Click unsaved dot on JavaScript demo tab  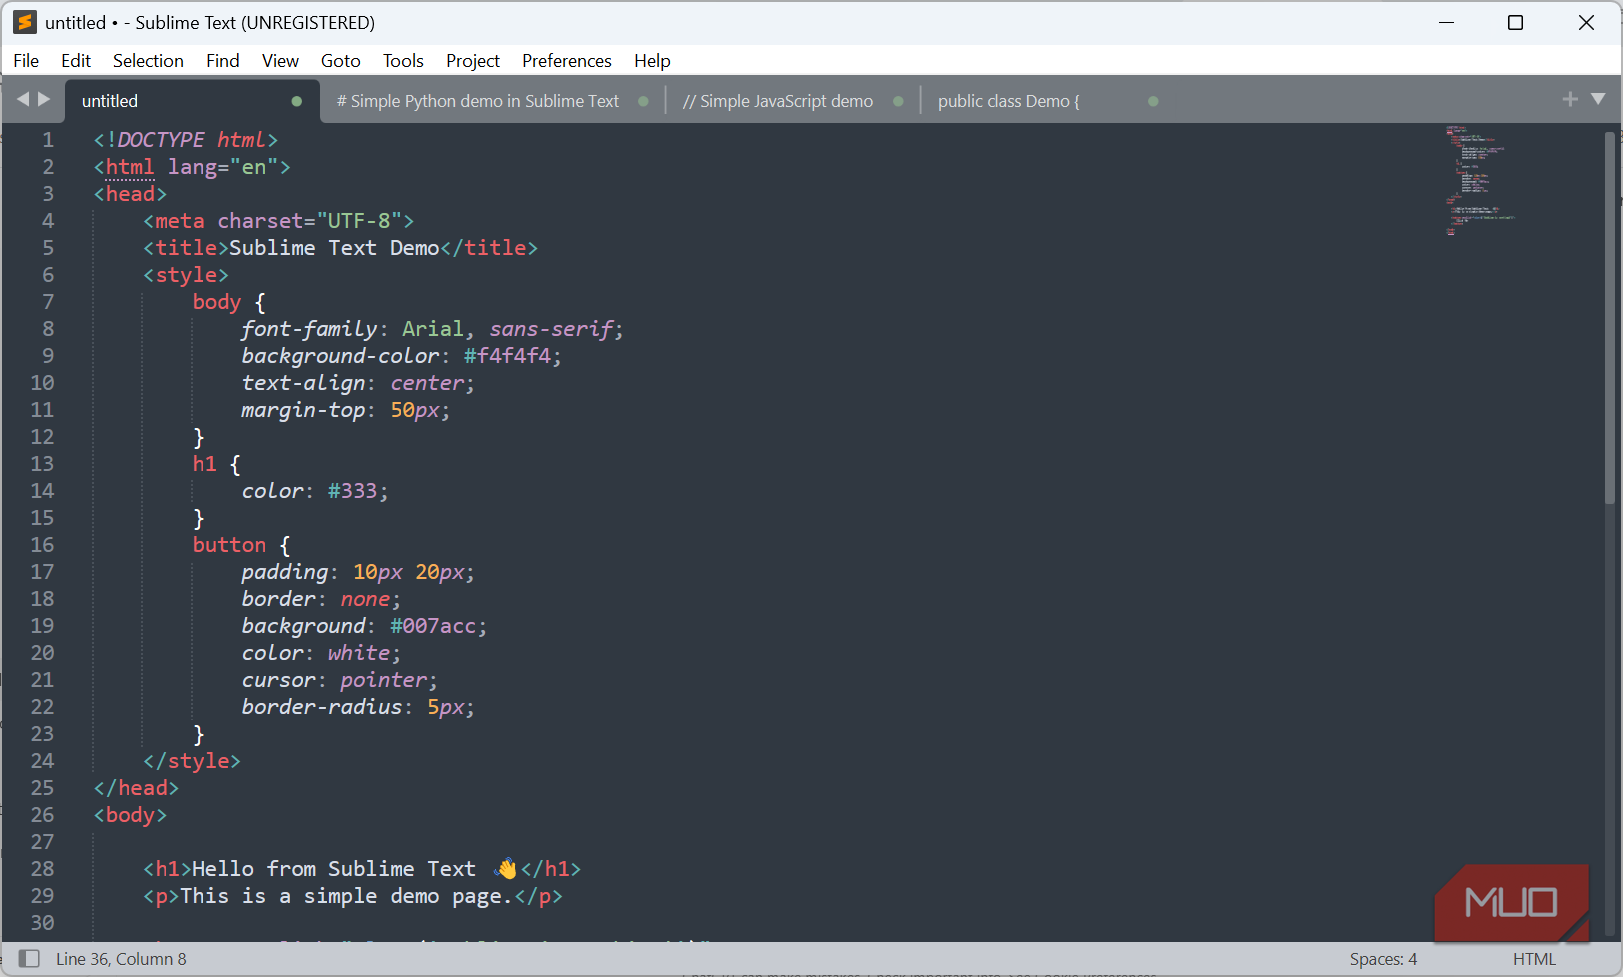point(898,101)
